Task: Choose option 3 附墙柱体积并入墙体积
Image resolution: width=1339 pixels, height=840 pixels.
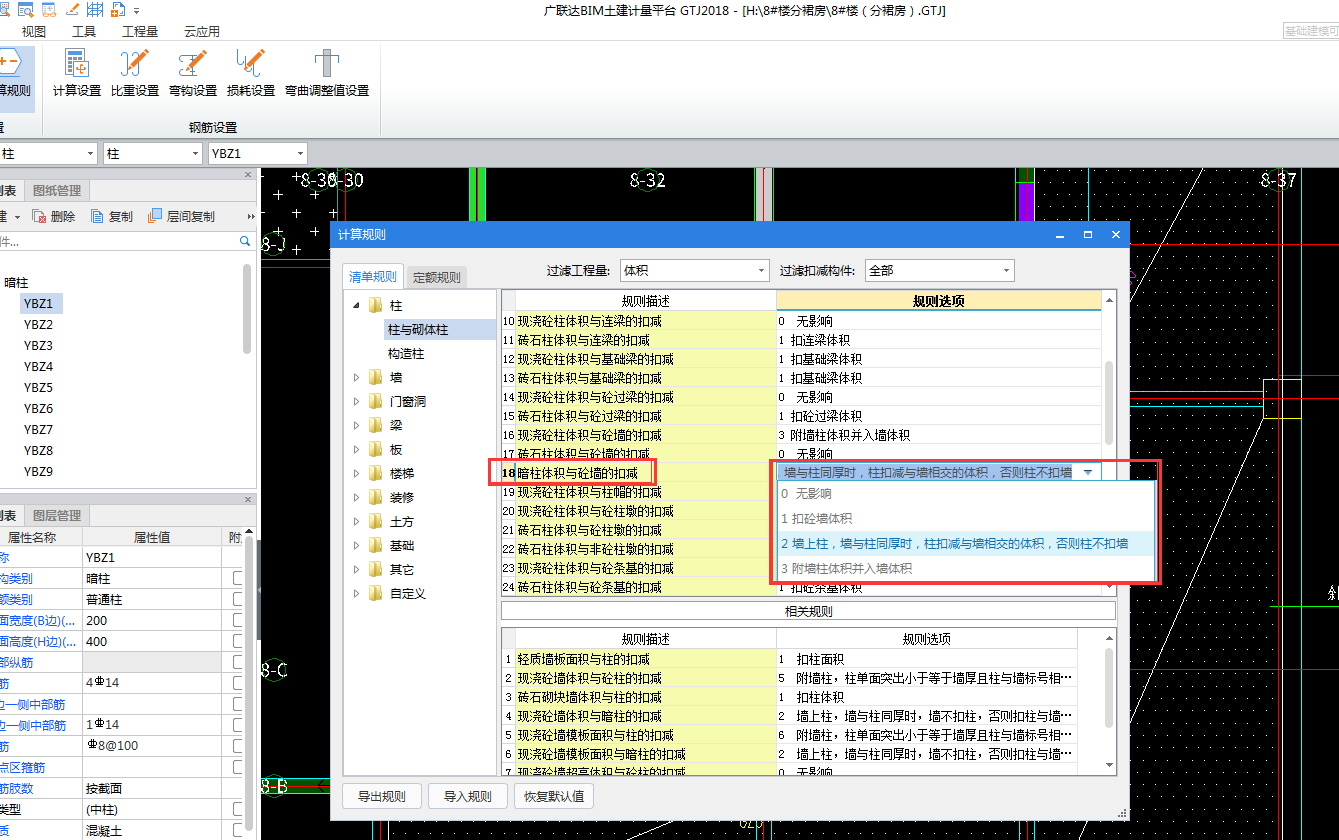Action: coord(964,568)
